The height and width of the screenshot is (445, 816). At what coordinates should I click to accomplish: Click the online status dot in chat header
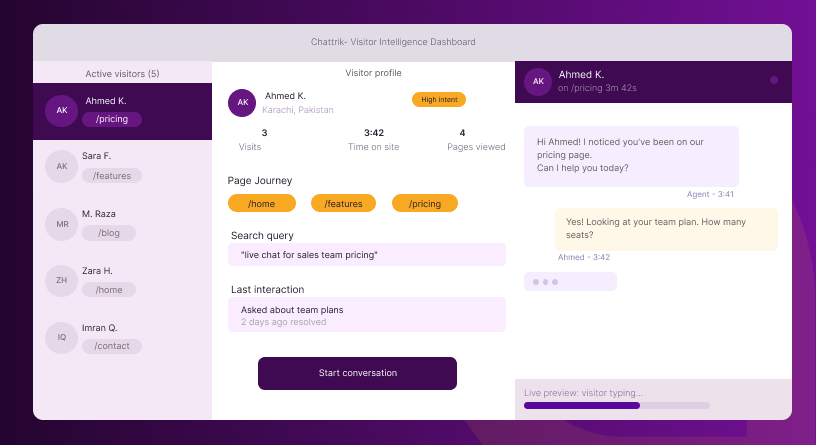tap(774, 80)
